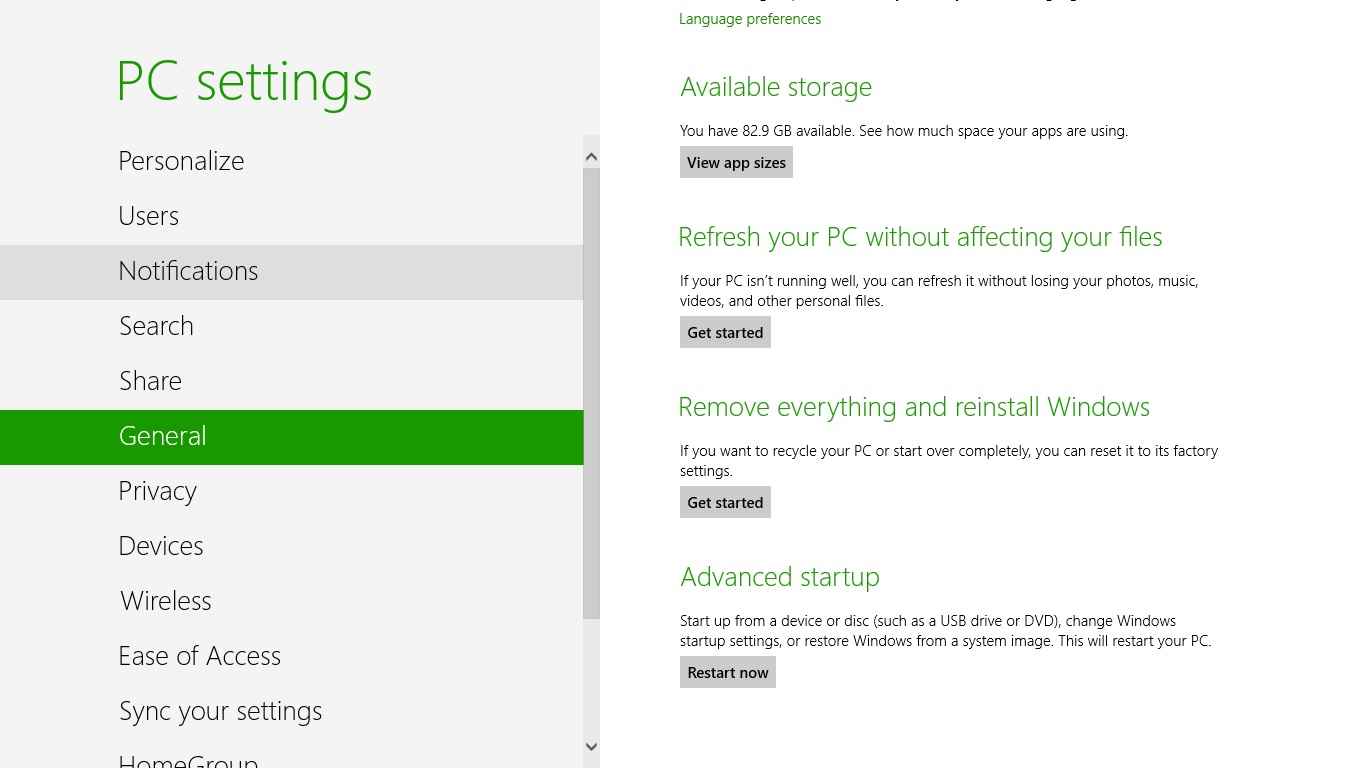Viewport: 1366px width, 768px height.
Task: Switch to the Users settings section
Action: (x=148, y=215)
